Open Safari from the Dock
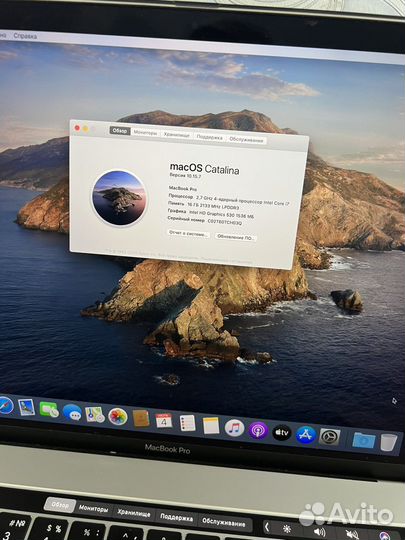Image resolution: width=405 pixels, height=540 pixels. pos(5,405)
